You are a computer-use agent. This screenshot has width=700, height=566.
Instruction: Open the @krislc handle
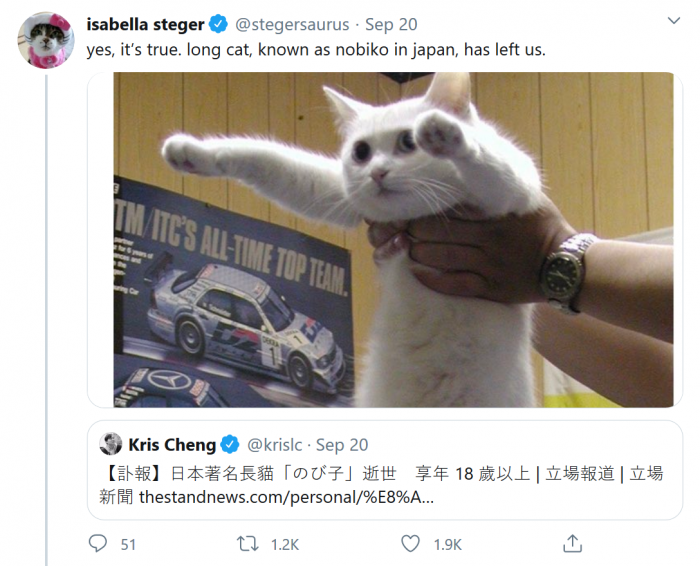click(x=275, y=445)
